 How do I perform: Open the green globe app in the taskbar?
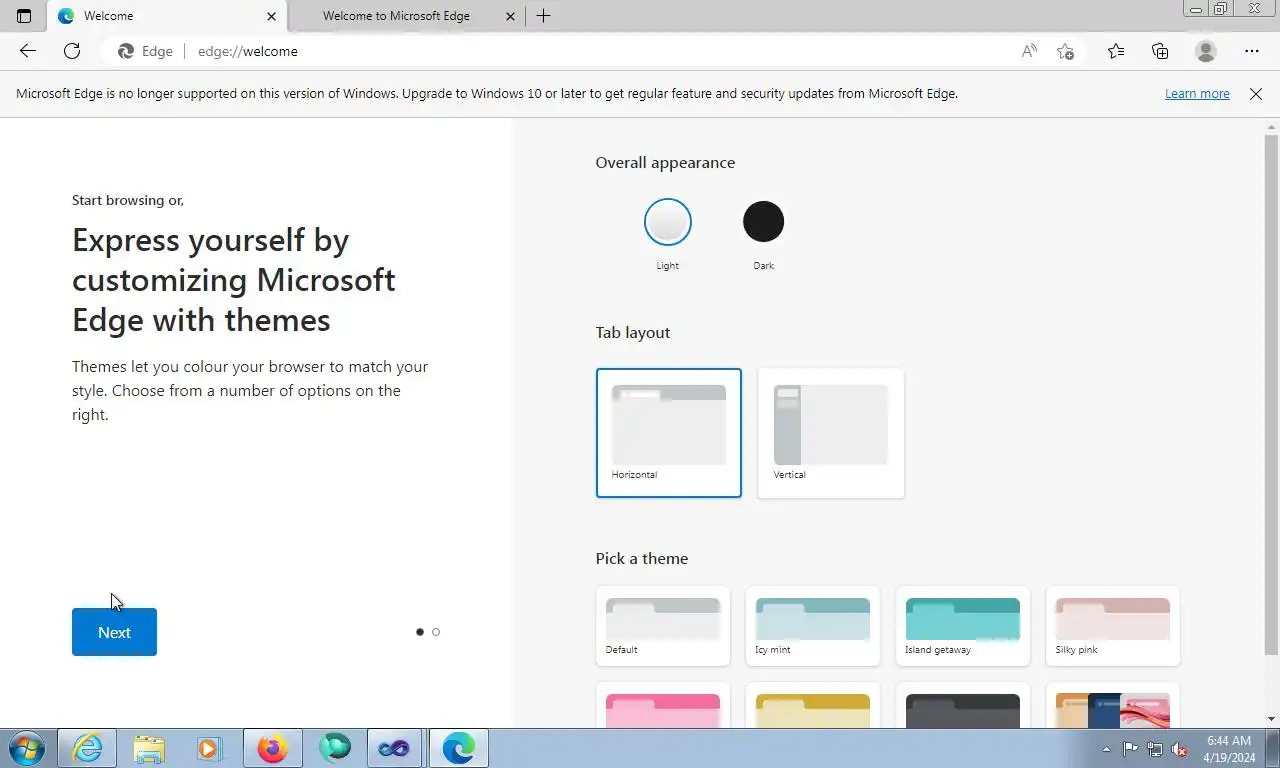click(x=334, y=748)
